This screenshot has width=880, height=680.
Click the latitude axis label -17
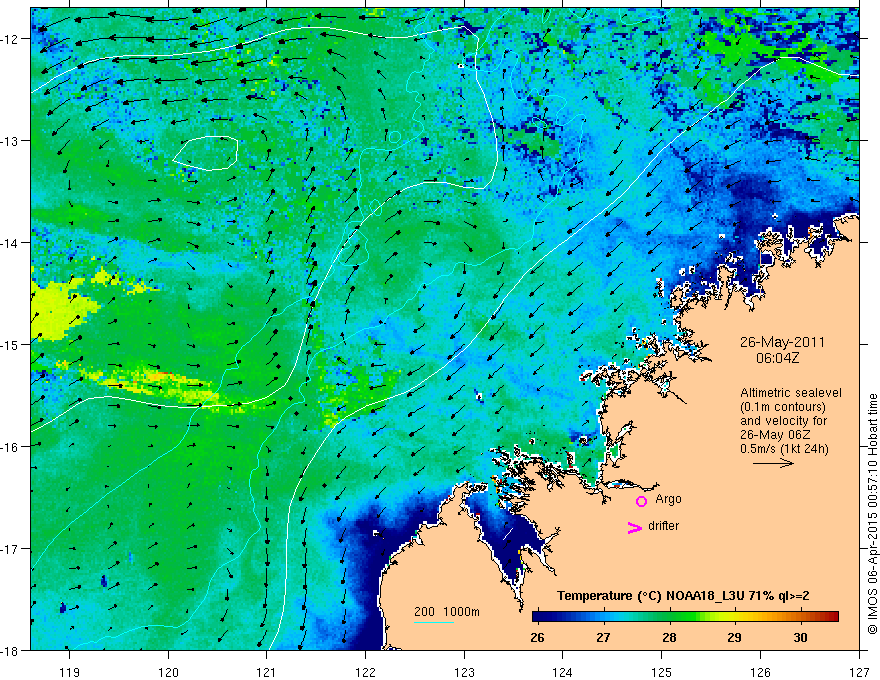(10, 549)
